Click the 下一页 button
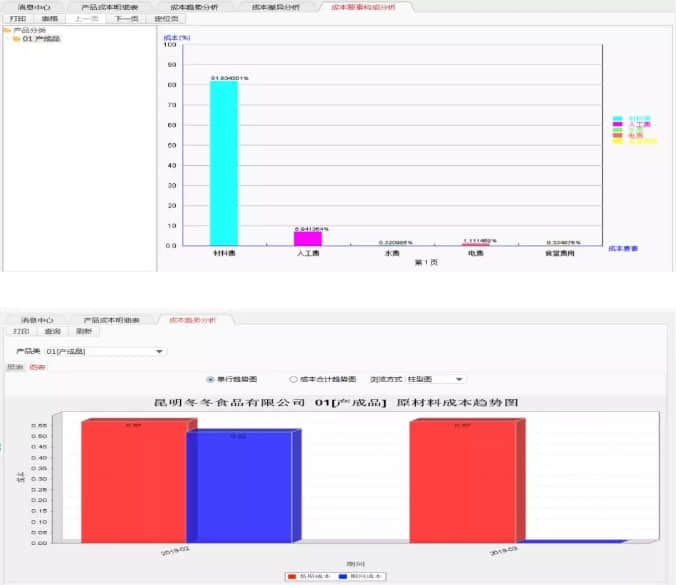This screenshot has width=676, height=585. click(x=126, y=18)
